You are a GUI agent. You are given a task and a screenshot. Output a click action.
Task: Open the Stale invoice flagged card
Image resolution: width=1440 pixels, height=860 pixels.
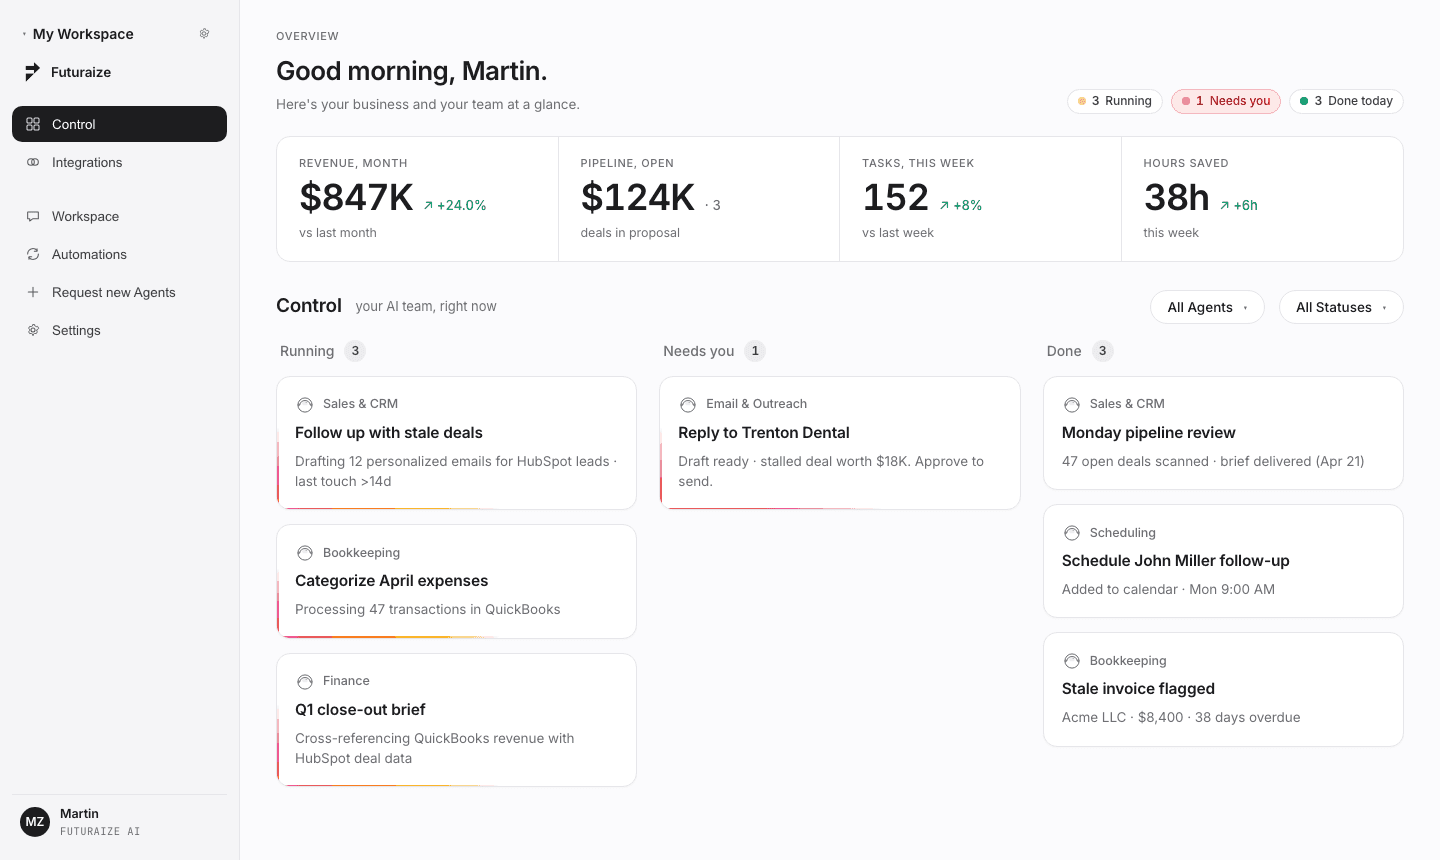pos(1223,689)
